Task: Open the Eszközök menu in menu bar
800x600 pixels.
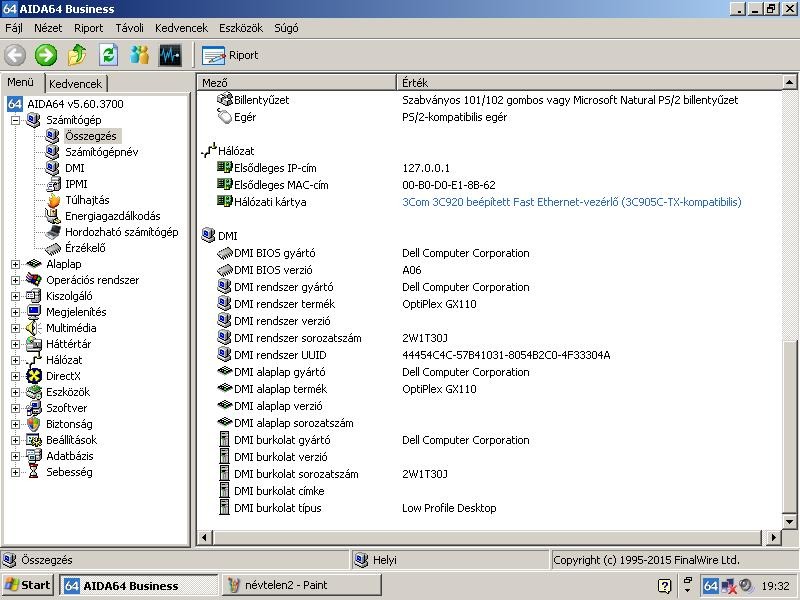Action: point(241,28)
